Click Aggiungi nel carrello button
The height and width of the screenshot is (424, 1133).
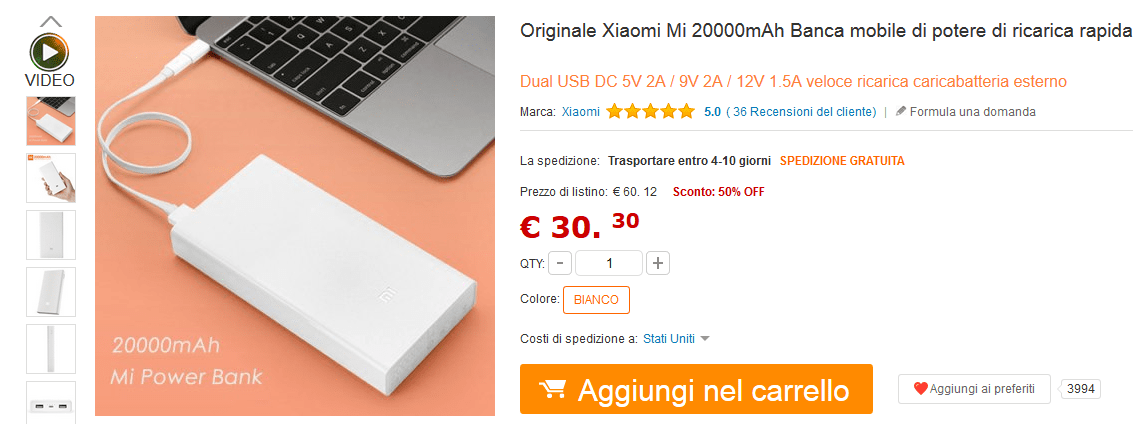point(697,389)
